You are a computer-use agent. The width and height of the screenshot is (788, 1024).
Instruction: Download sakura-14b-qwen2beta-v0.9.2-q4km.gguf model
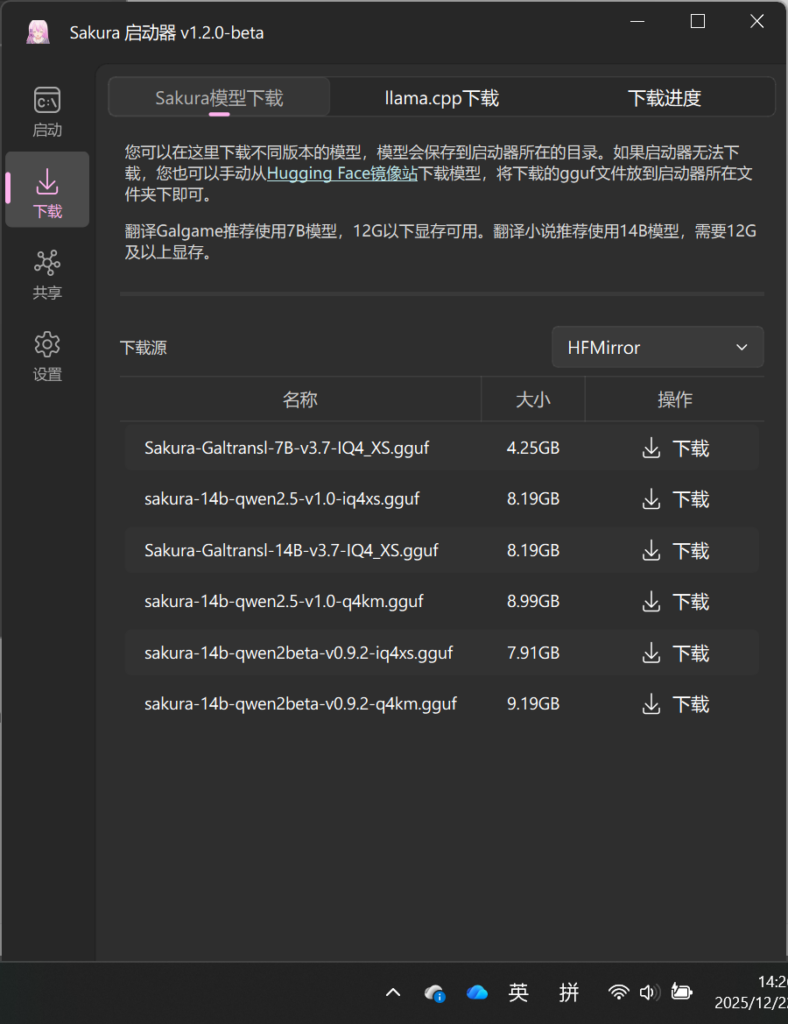pyautogui.click(x=675, y=704)
